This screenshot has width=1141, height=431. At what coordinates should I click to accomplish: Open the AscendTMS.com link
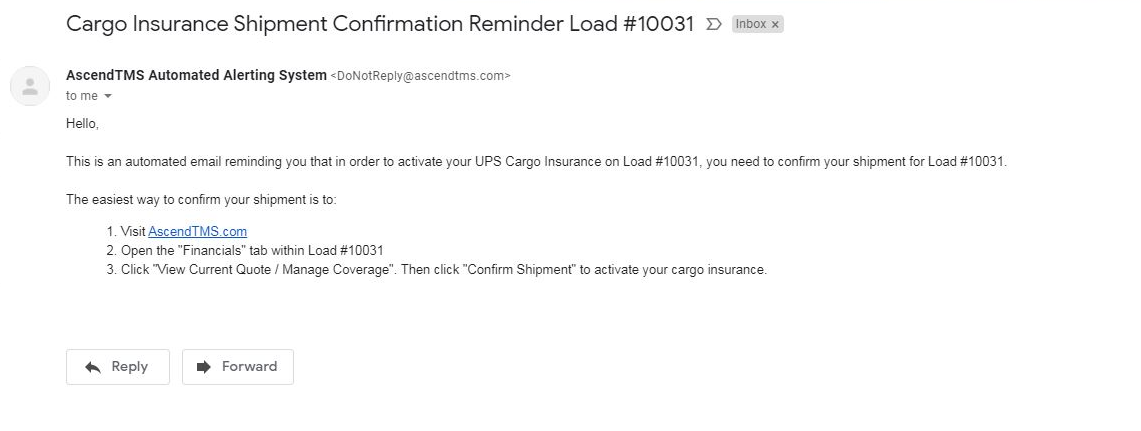197,231
